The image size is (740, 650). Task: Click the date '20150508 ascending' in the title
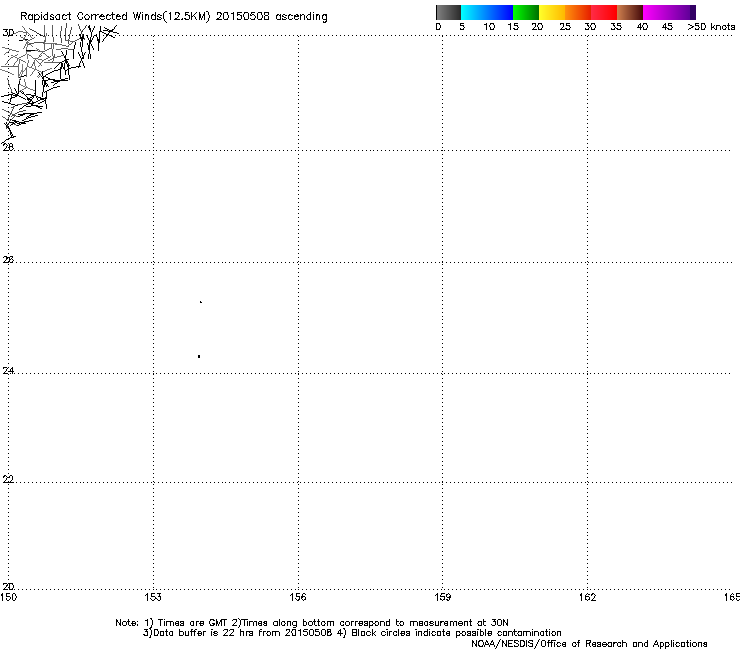[271, 17]
